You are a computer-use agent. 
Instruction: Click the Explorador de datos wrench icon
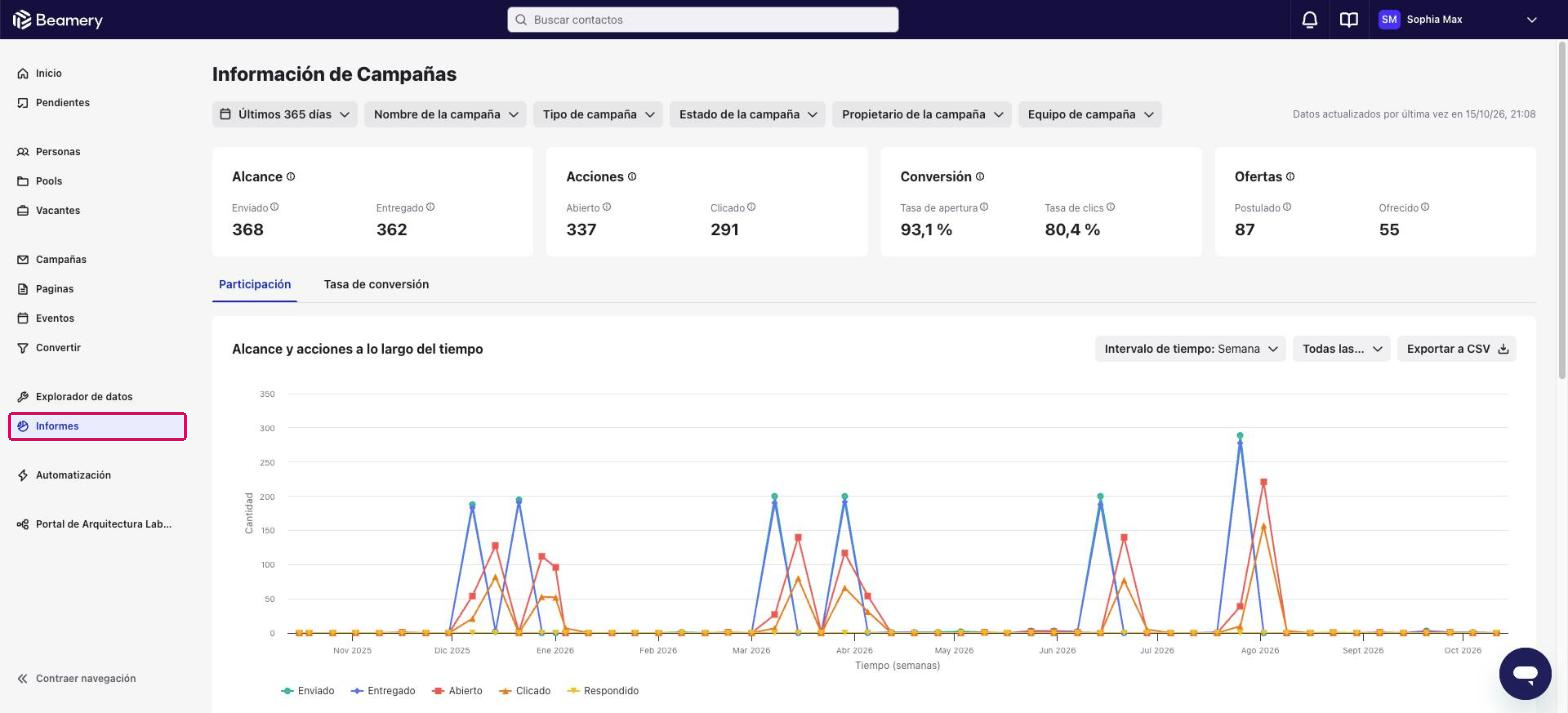pyautogui.click(x=23, y=397)
